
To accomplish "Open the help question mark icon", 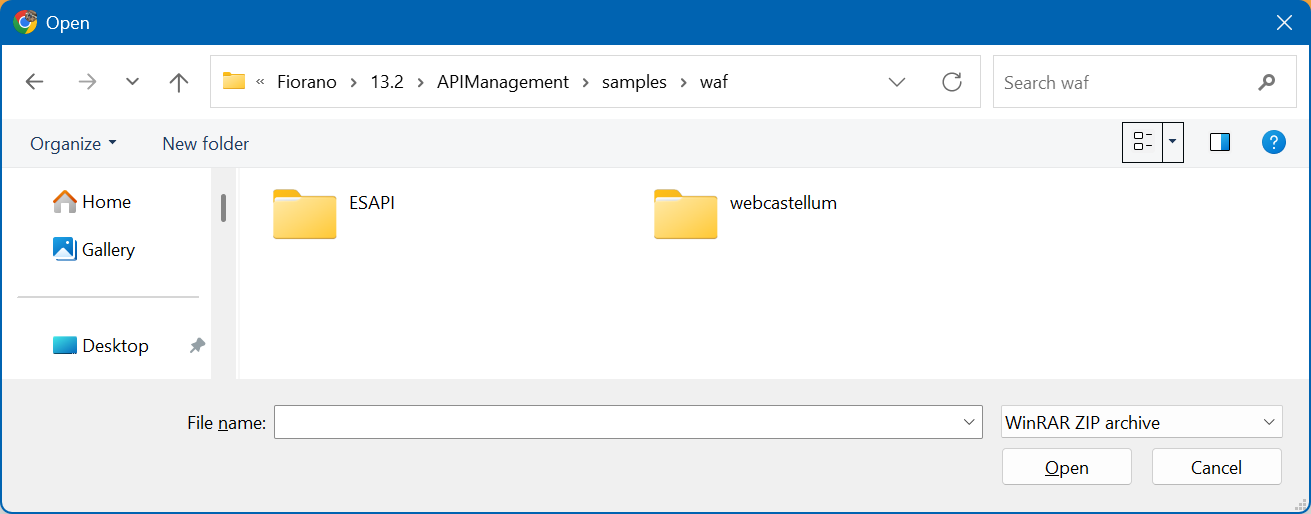I will pyautogui.click(x=1273, y=142).
